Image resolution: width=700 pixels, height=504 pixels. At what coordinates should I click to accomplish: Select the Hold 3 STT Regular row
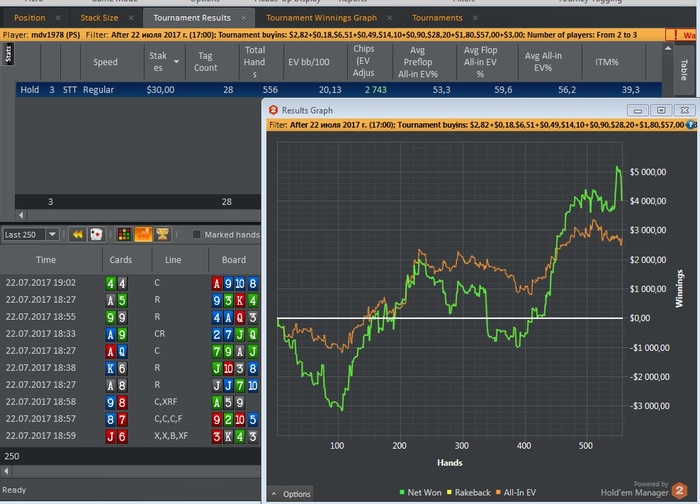pos(338,90)
